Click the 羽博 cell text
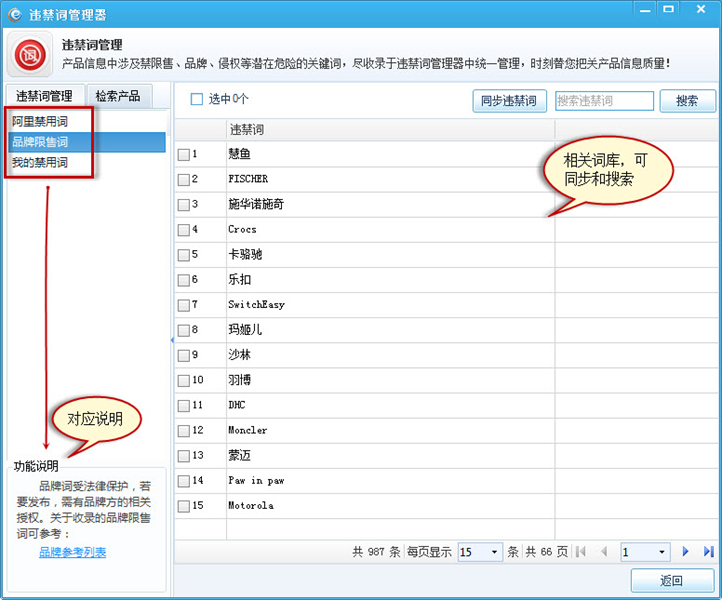Screen dimensions: 722x600 tap(239, 380)
